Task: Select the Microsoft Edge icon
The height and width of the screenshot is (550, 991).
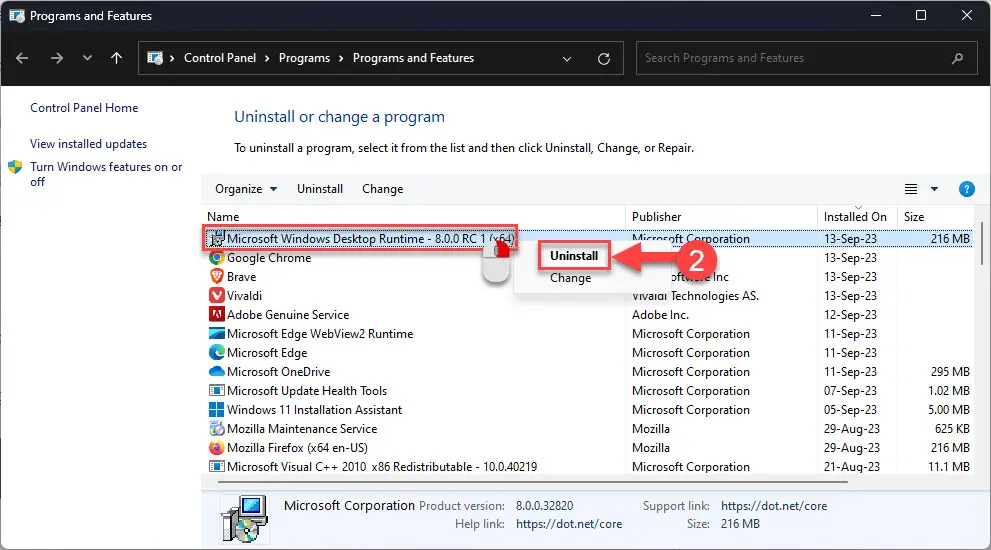Action: pyautogui.click(x=217, y=353)
